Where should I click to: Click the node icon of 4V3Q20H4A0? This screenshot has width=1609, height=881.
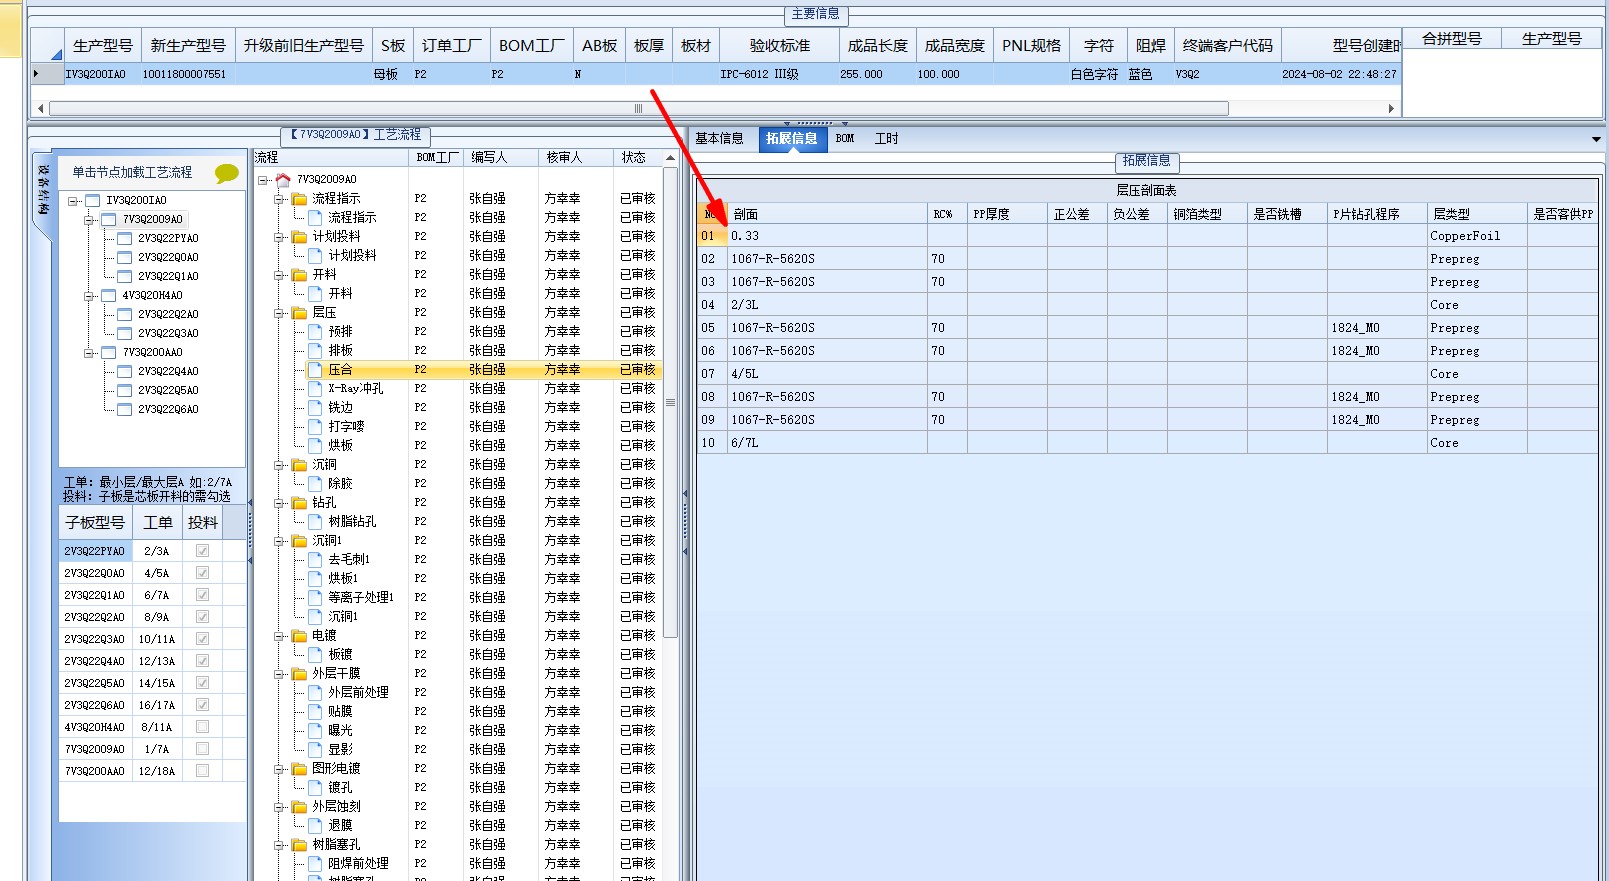click(x=109, y=296)
